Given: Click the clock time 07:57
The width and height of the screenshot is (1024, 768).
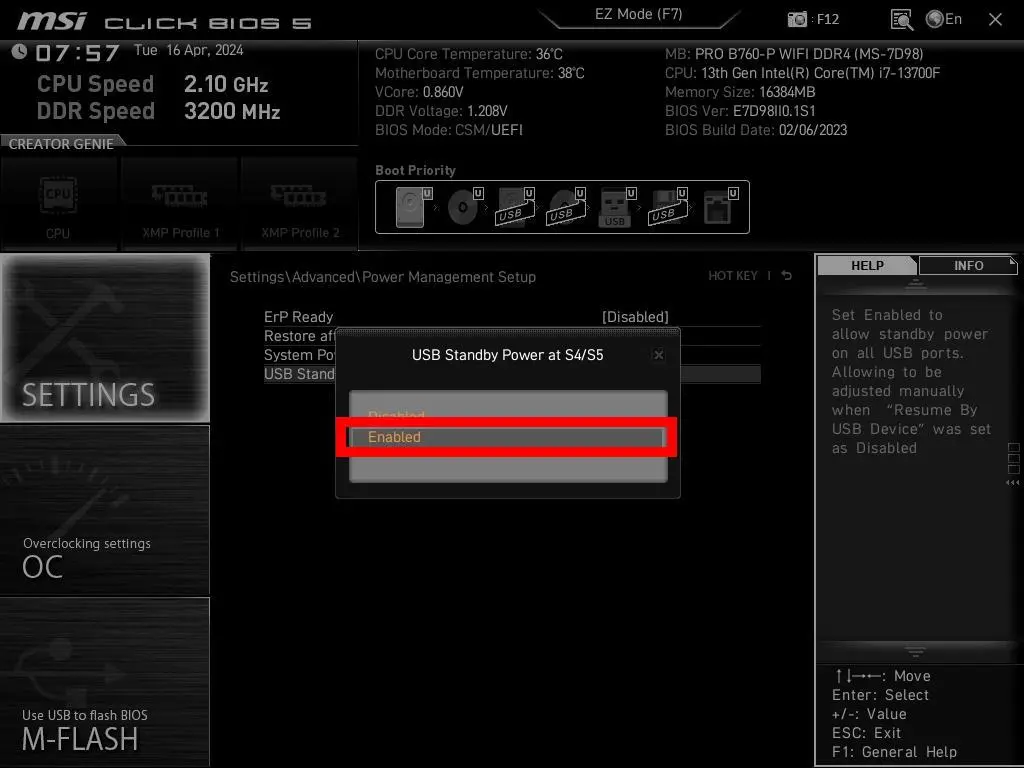Looking at the screenshot, I should coord(77,52).
